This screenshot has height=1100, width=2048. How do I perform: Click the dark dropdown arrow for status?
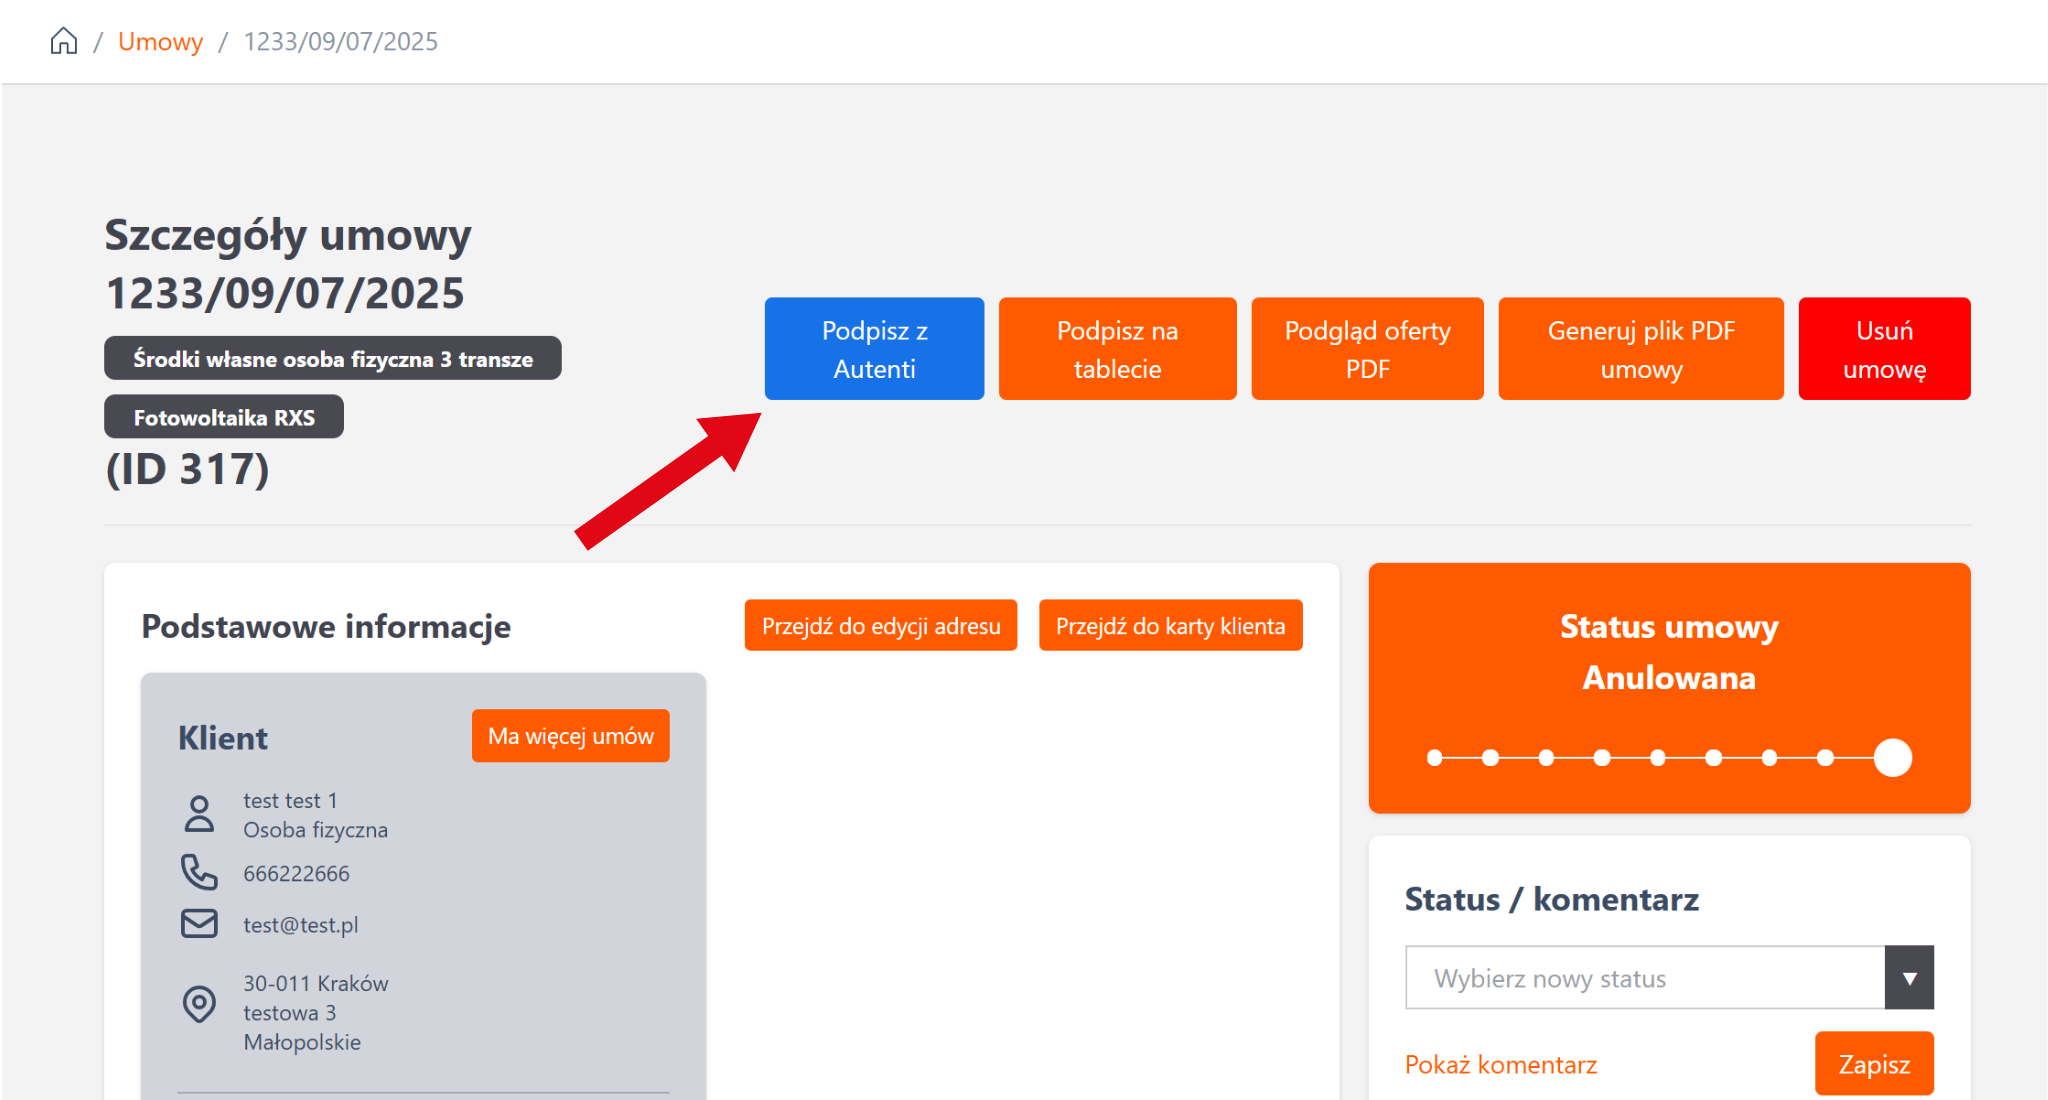(1909, 978)
